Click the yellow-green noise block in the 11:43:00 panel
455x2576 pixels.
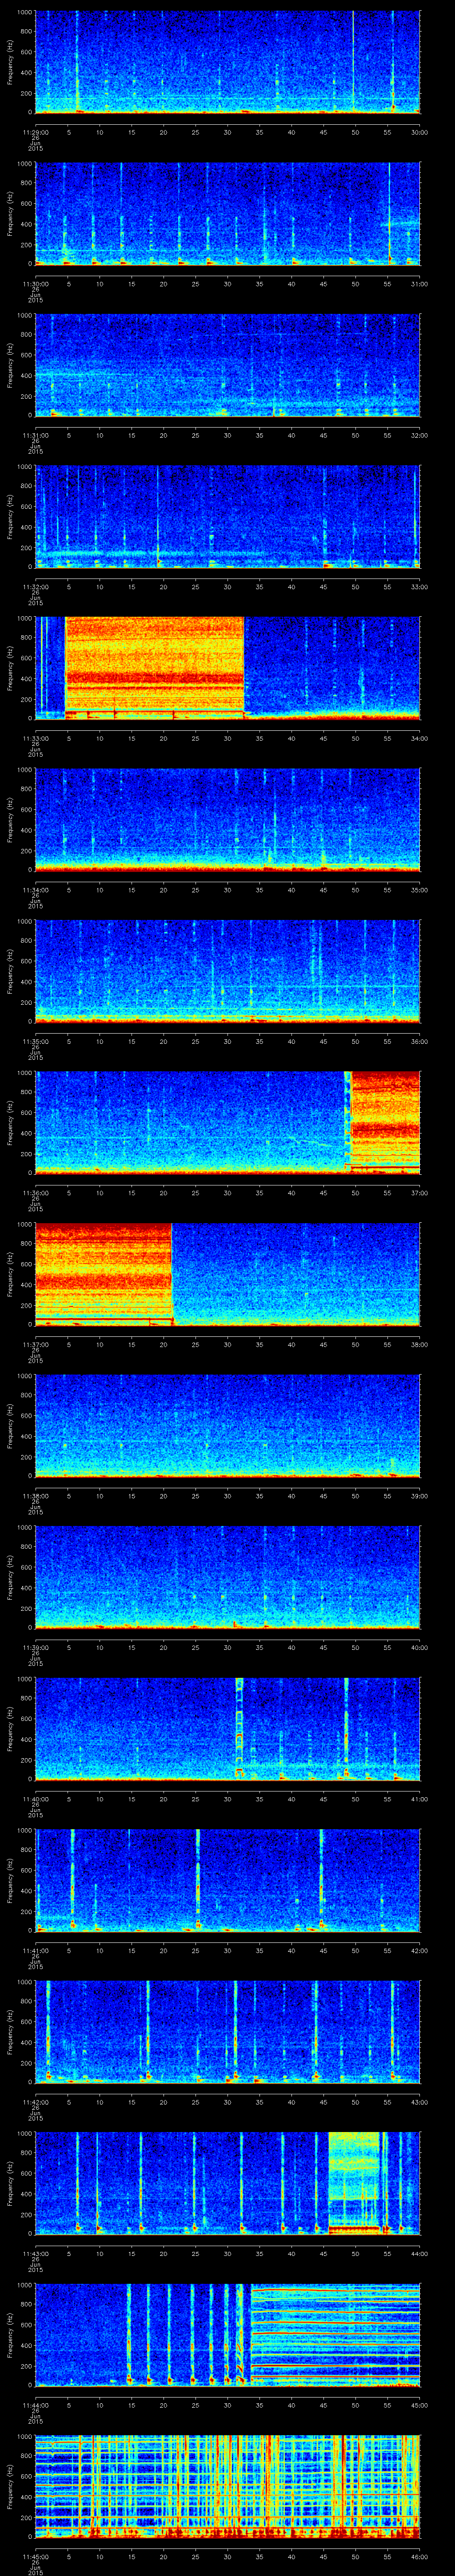tap(354, 2183)
